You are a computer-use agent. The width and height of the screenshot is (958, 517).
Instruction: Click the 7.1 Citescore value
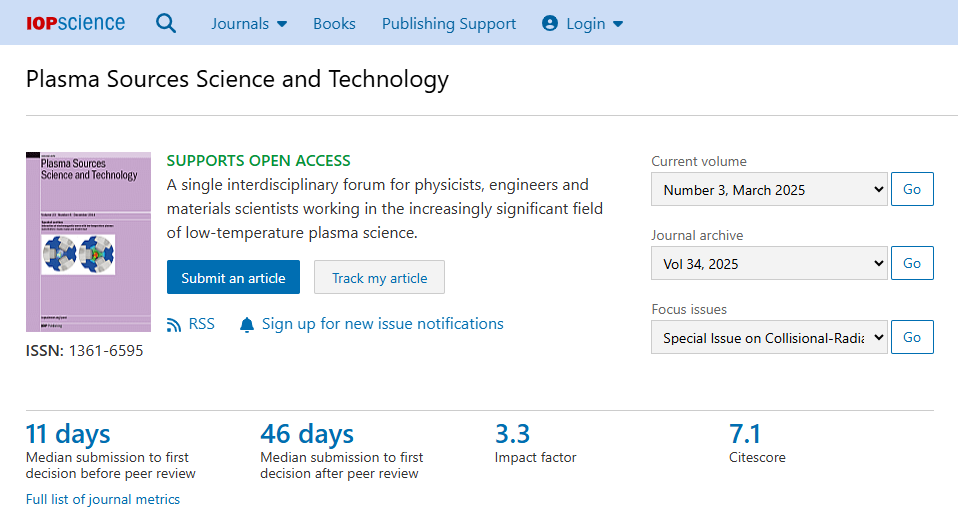[745, 434]
